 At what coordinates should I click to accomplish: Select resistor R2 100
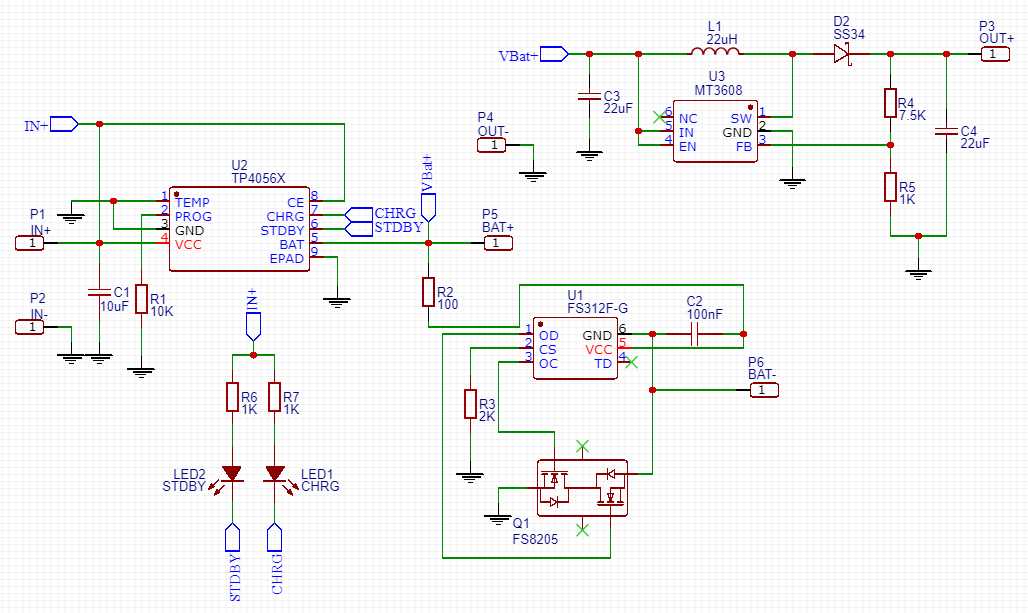(428, 292)
